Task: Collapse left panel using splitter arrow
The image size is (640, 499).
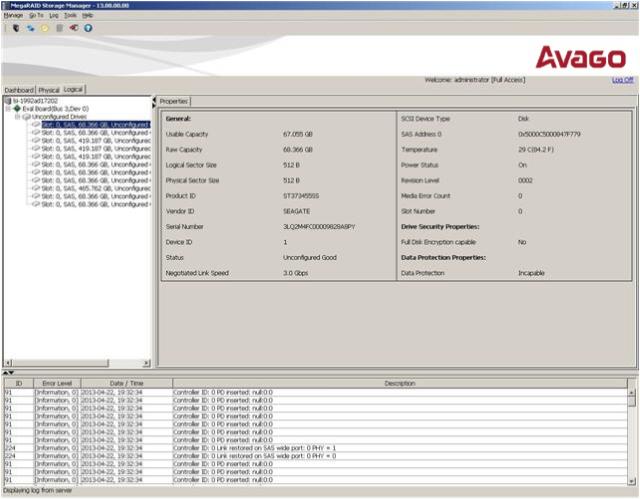Action: [153, 100]
